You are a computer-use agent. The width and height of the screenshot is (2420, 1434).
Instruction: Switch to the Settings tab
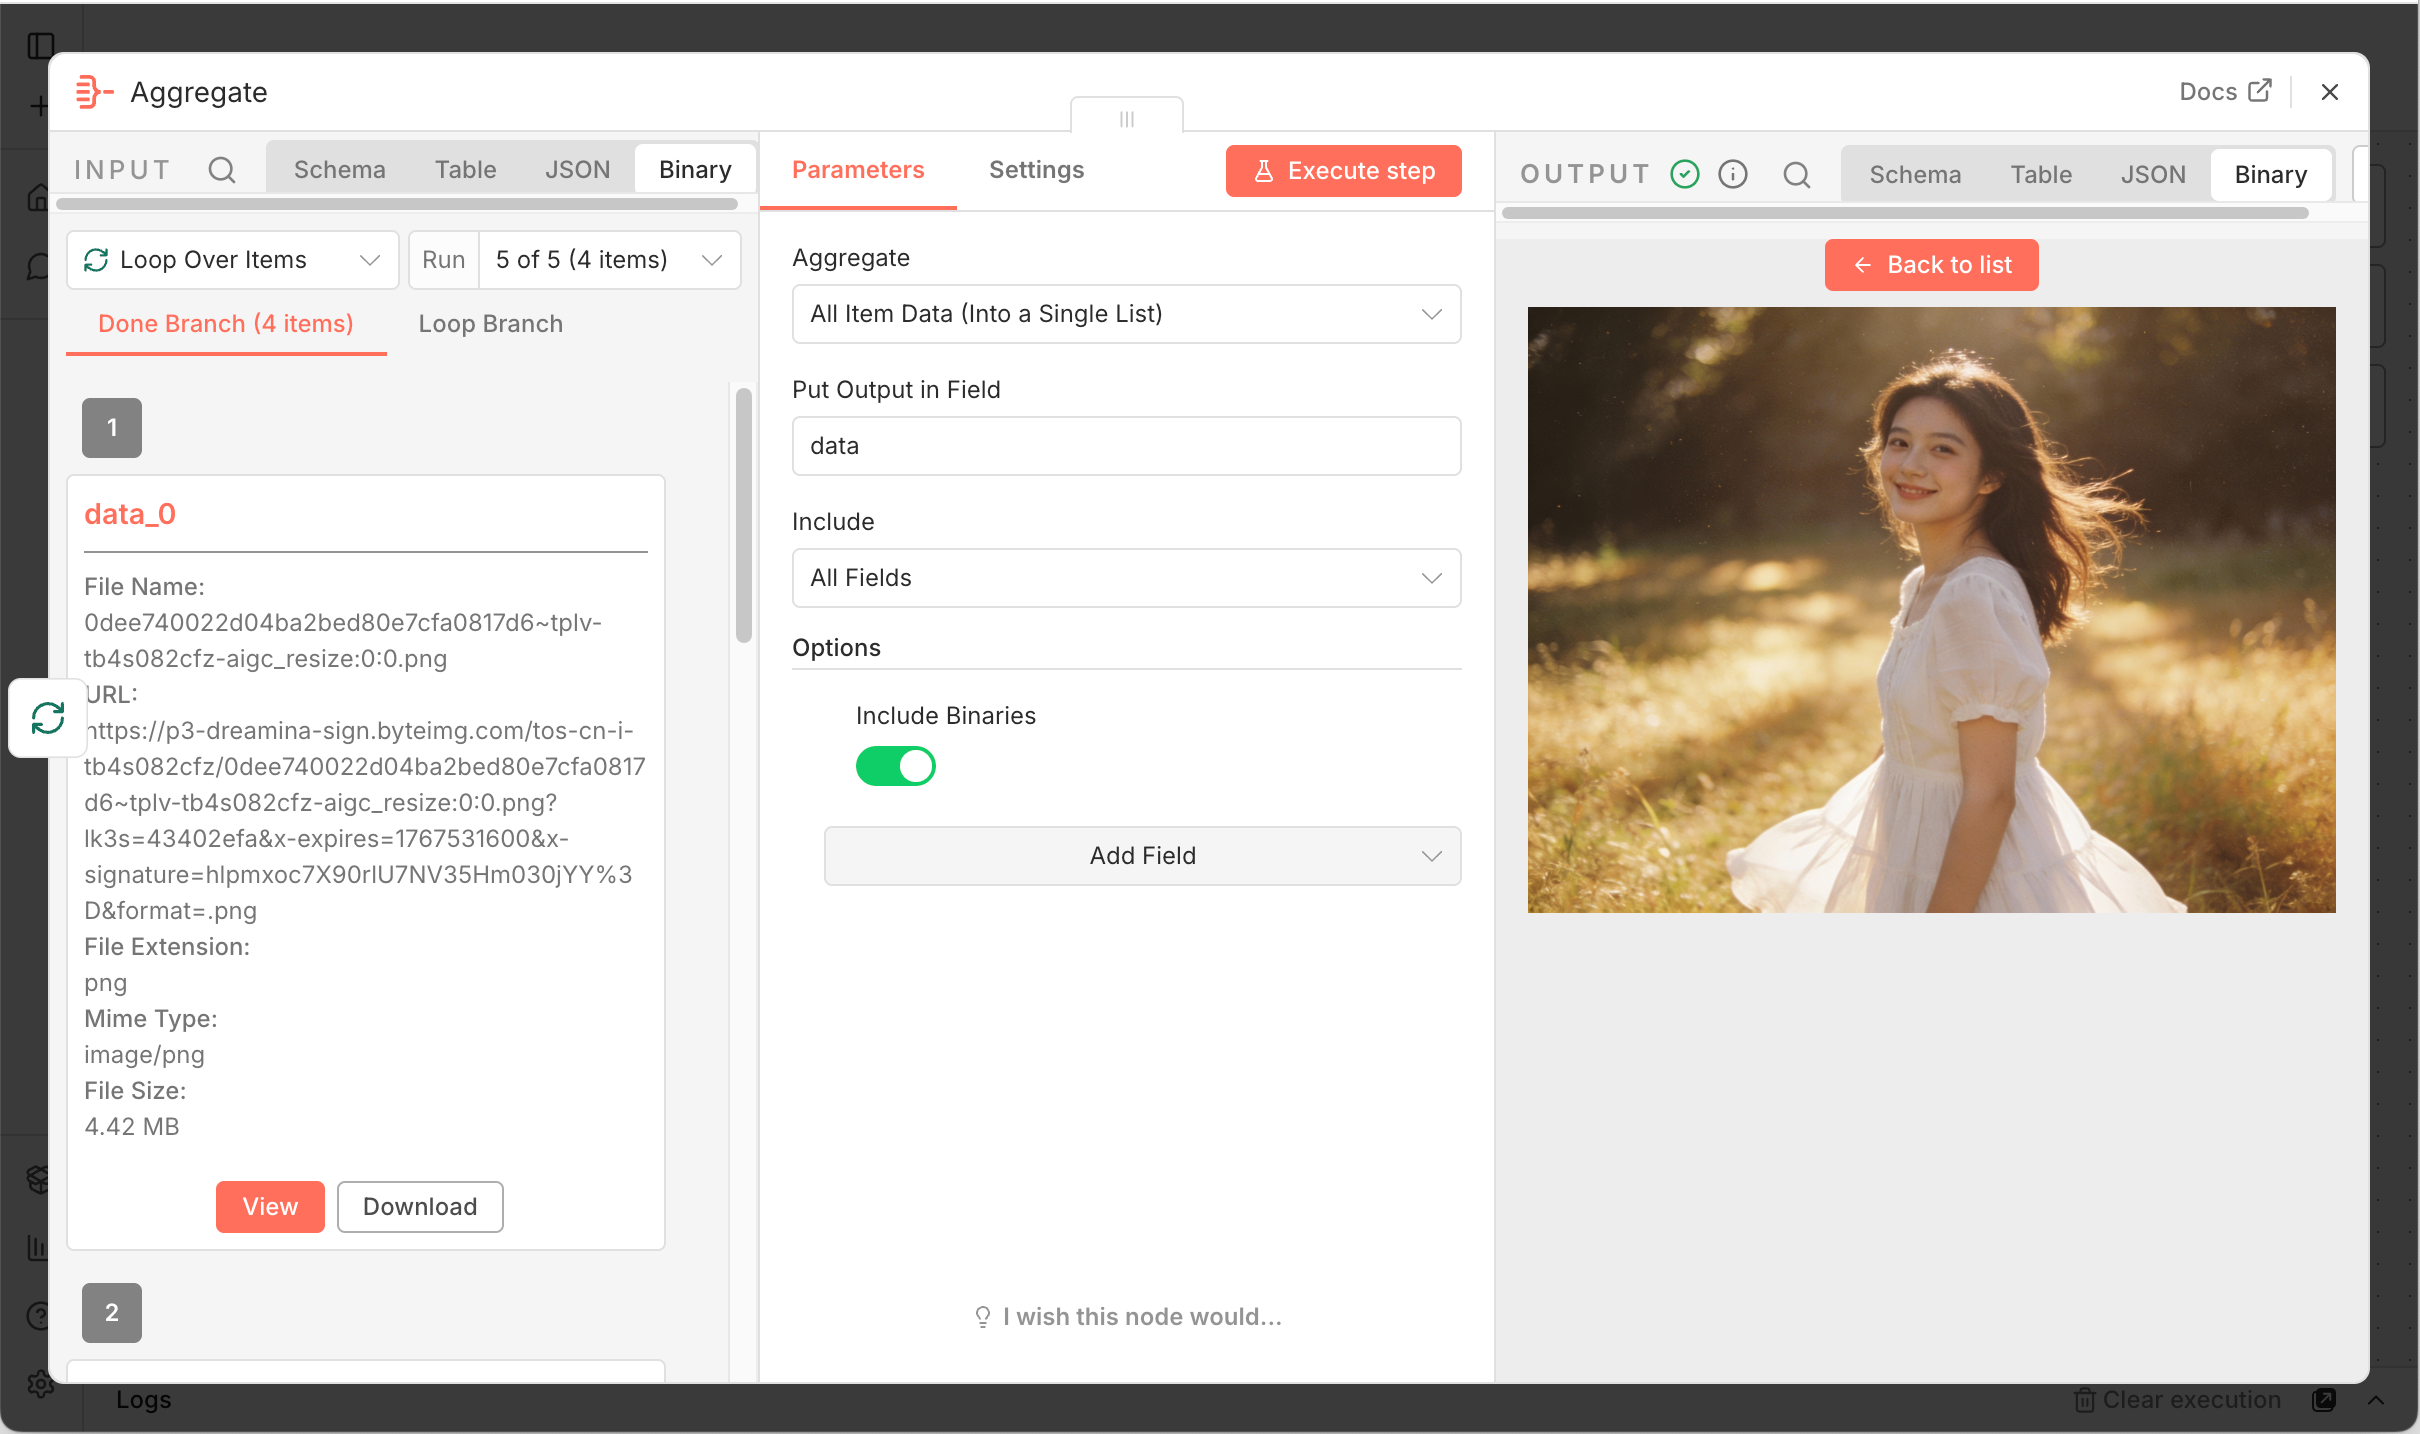(x=1036, y=170)
